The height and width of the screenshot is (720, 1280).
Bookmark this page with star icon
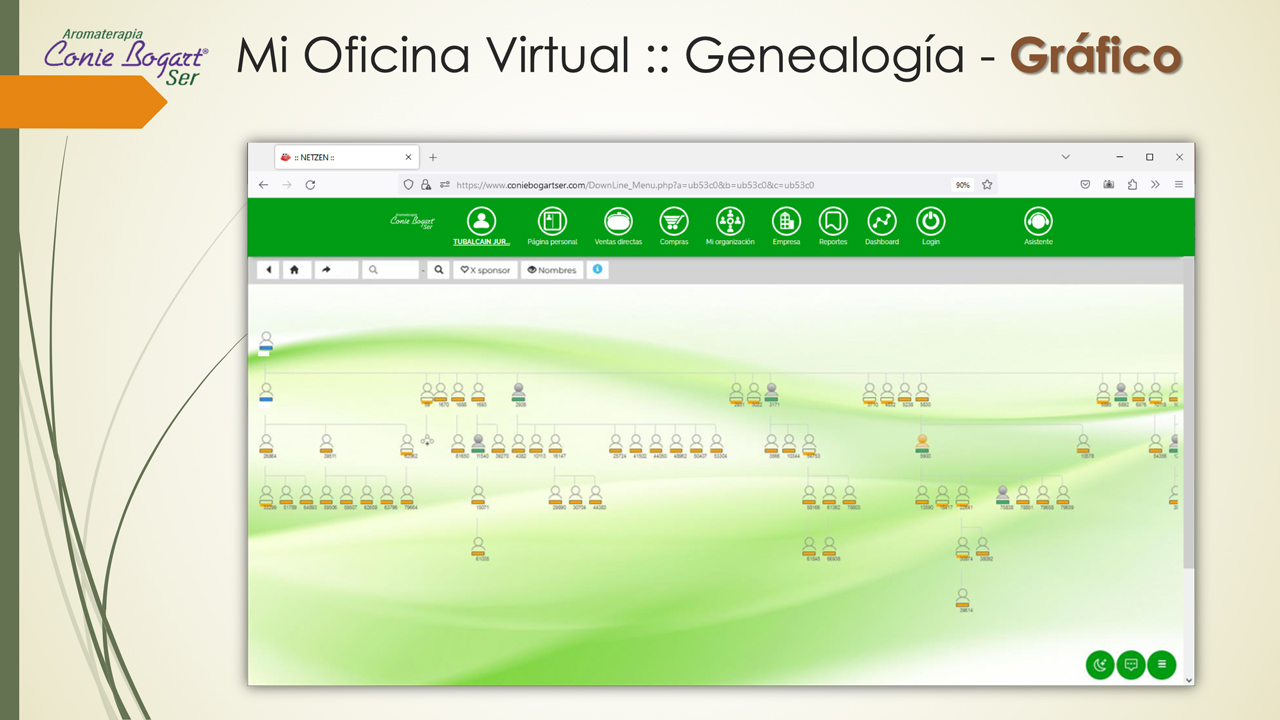coord(987,185)
